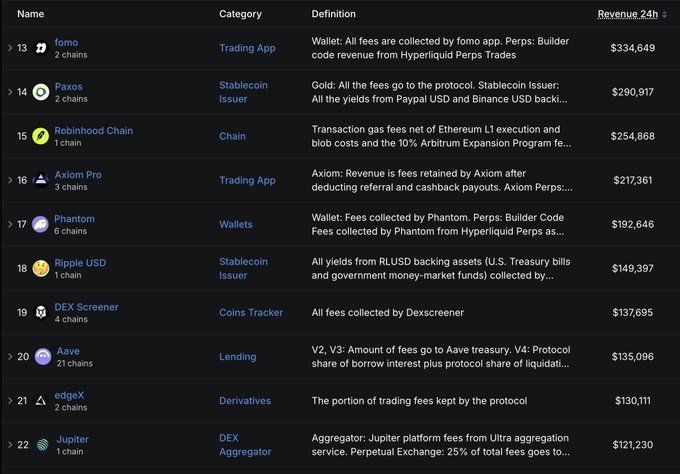
Task: Open the Phantom protocol link
Action: point(74,219)
